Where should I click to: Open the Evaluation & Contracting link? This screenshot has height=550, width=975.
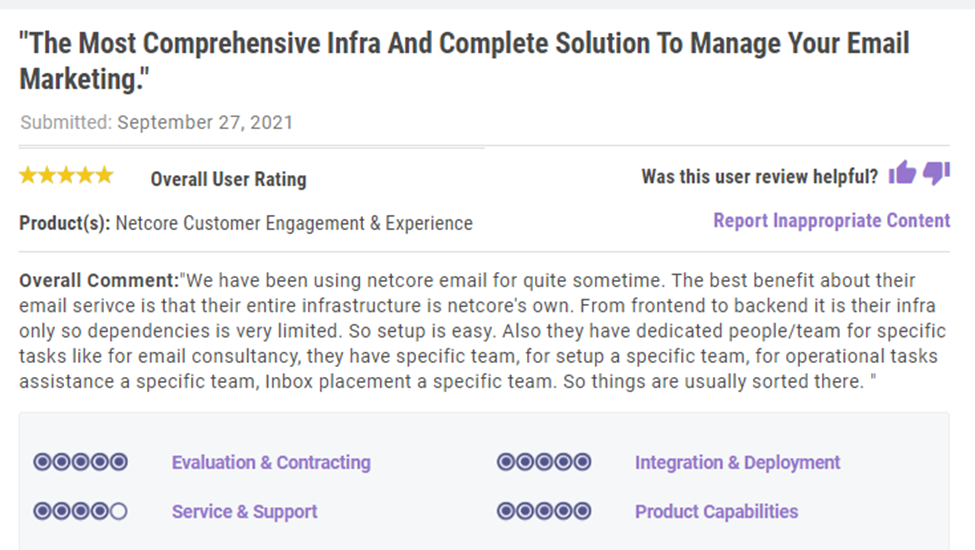(x=271, y=462)
